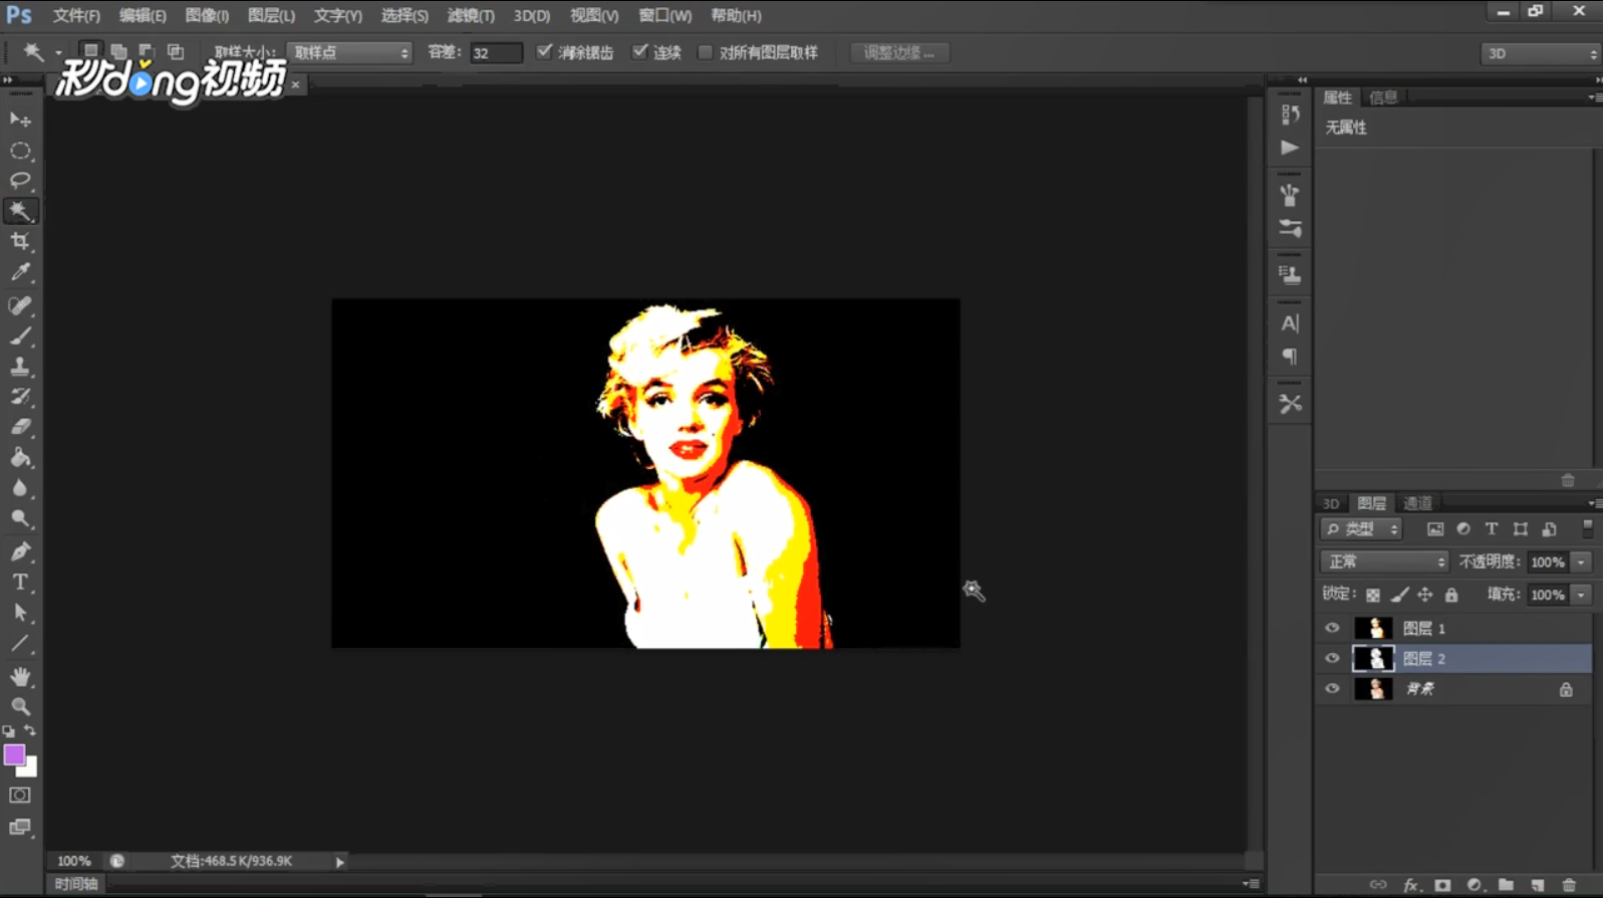Screen dimensions: 1603x898
Task: Change screen mode icon in toolbox
Action: point(20,827)
